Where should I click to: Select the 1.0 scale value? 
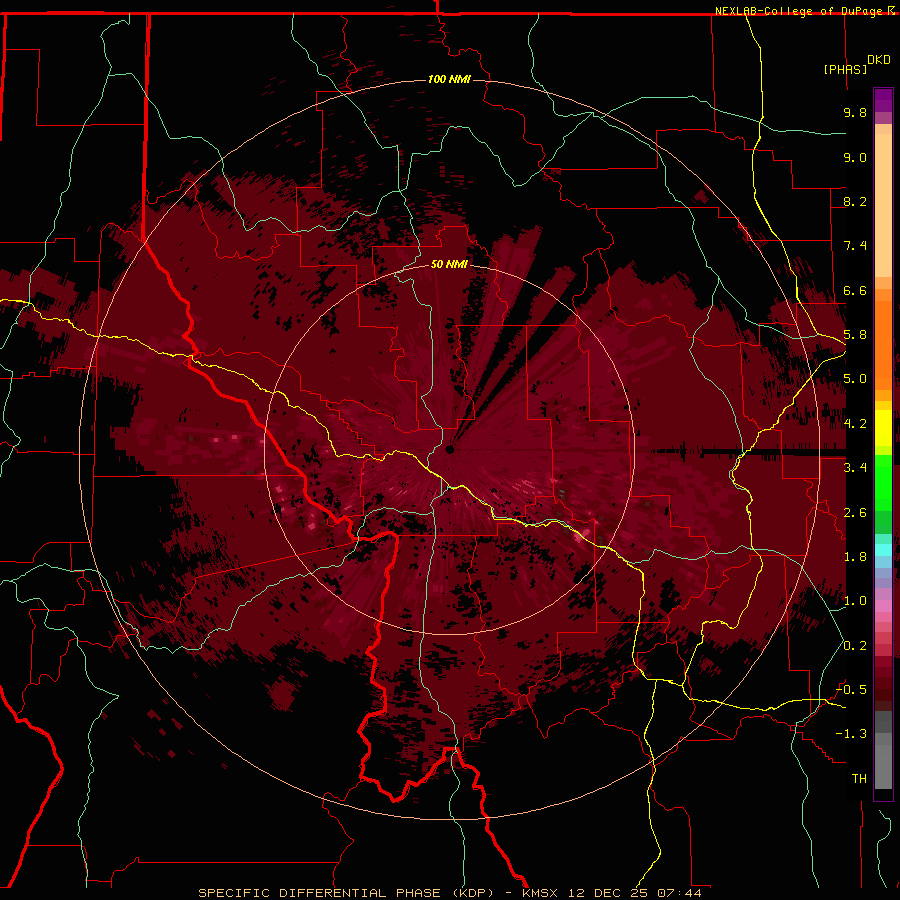pos(855,601)
